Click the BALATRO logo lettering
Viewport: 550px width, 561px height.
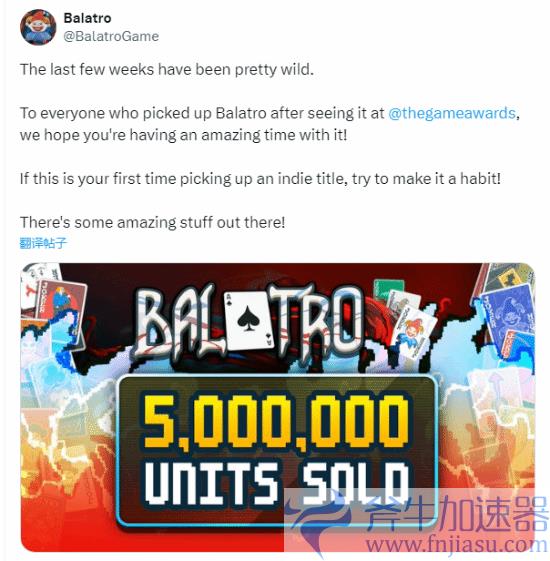(x=249, y=322)
